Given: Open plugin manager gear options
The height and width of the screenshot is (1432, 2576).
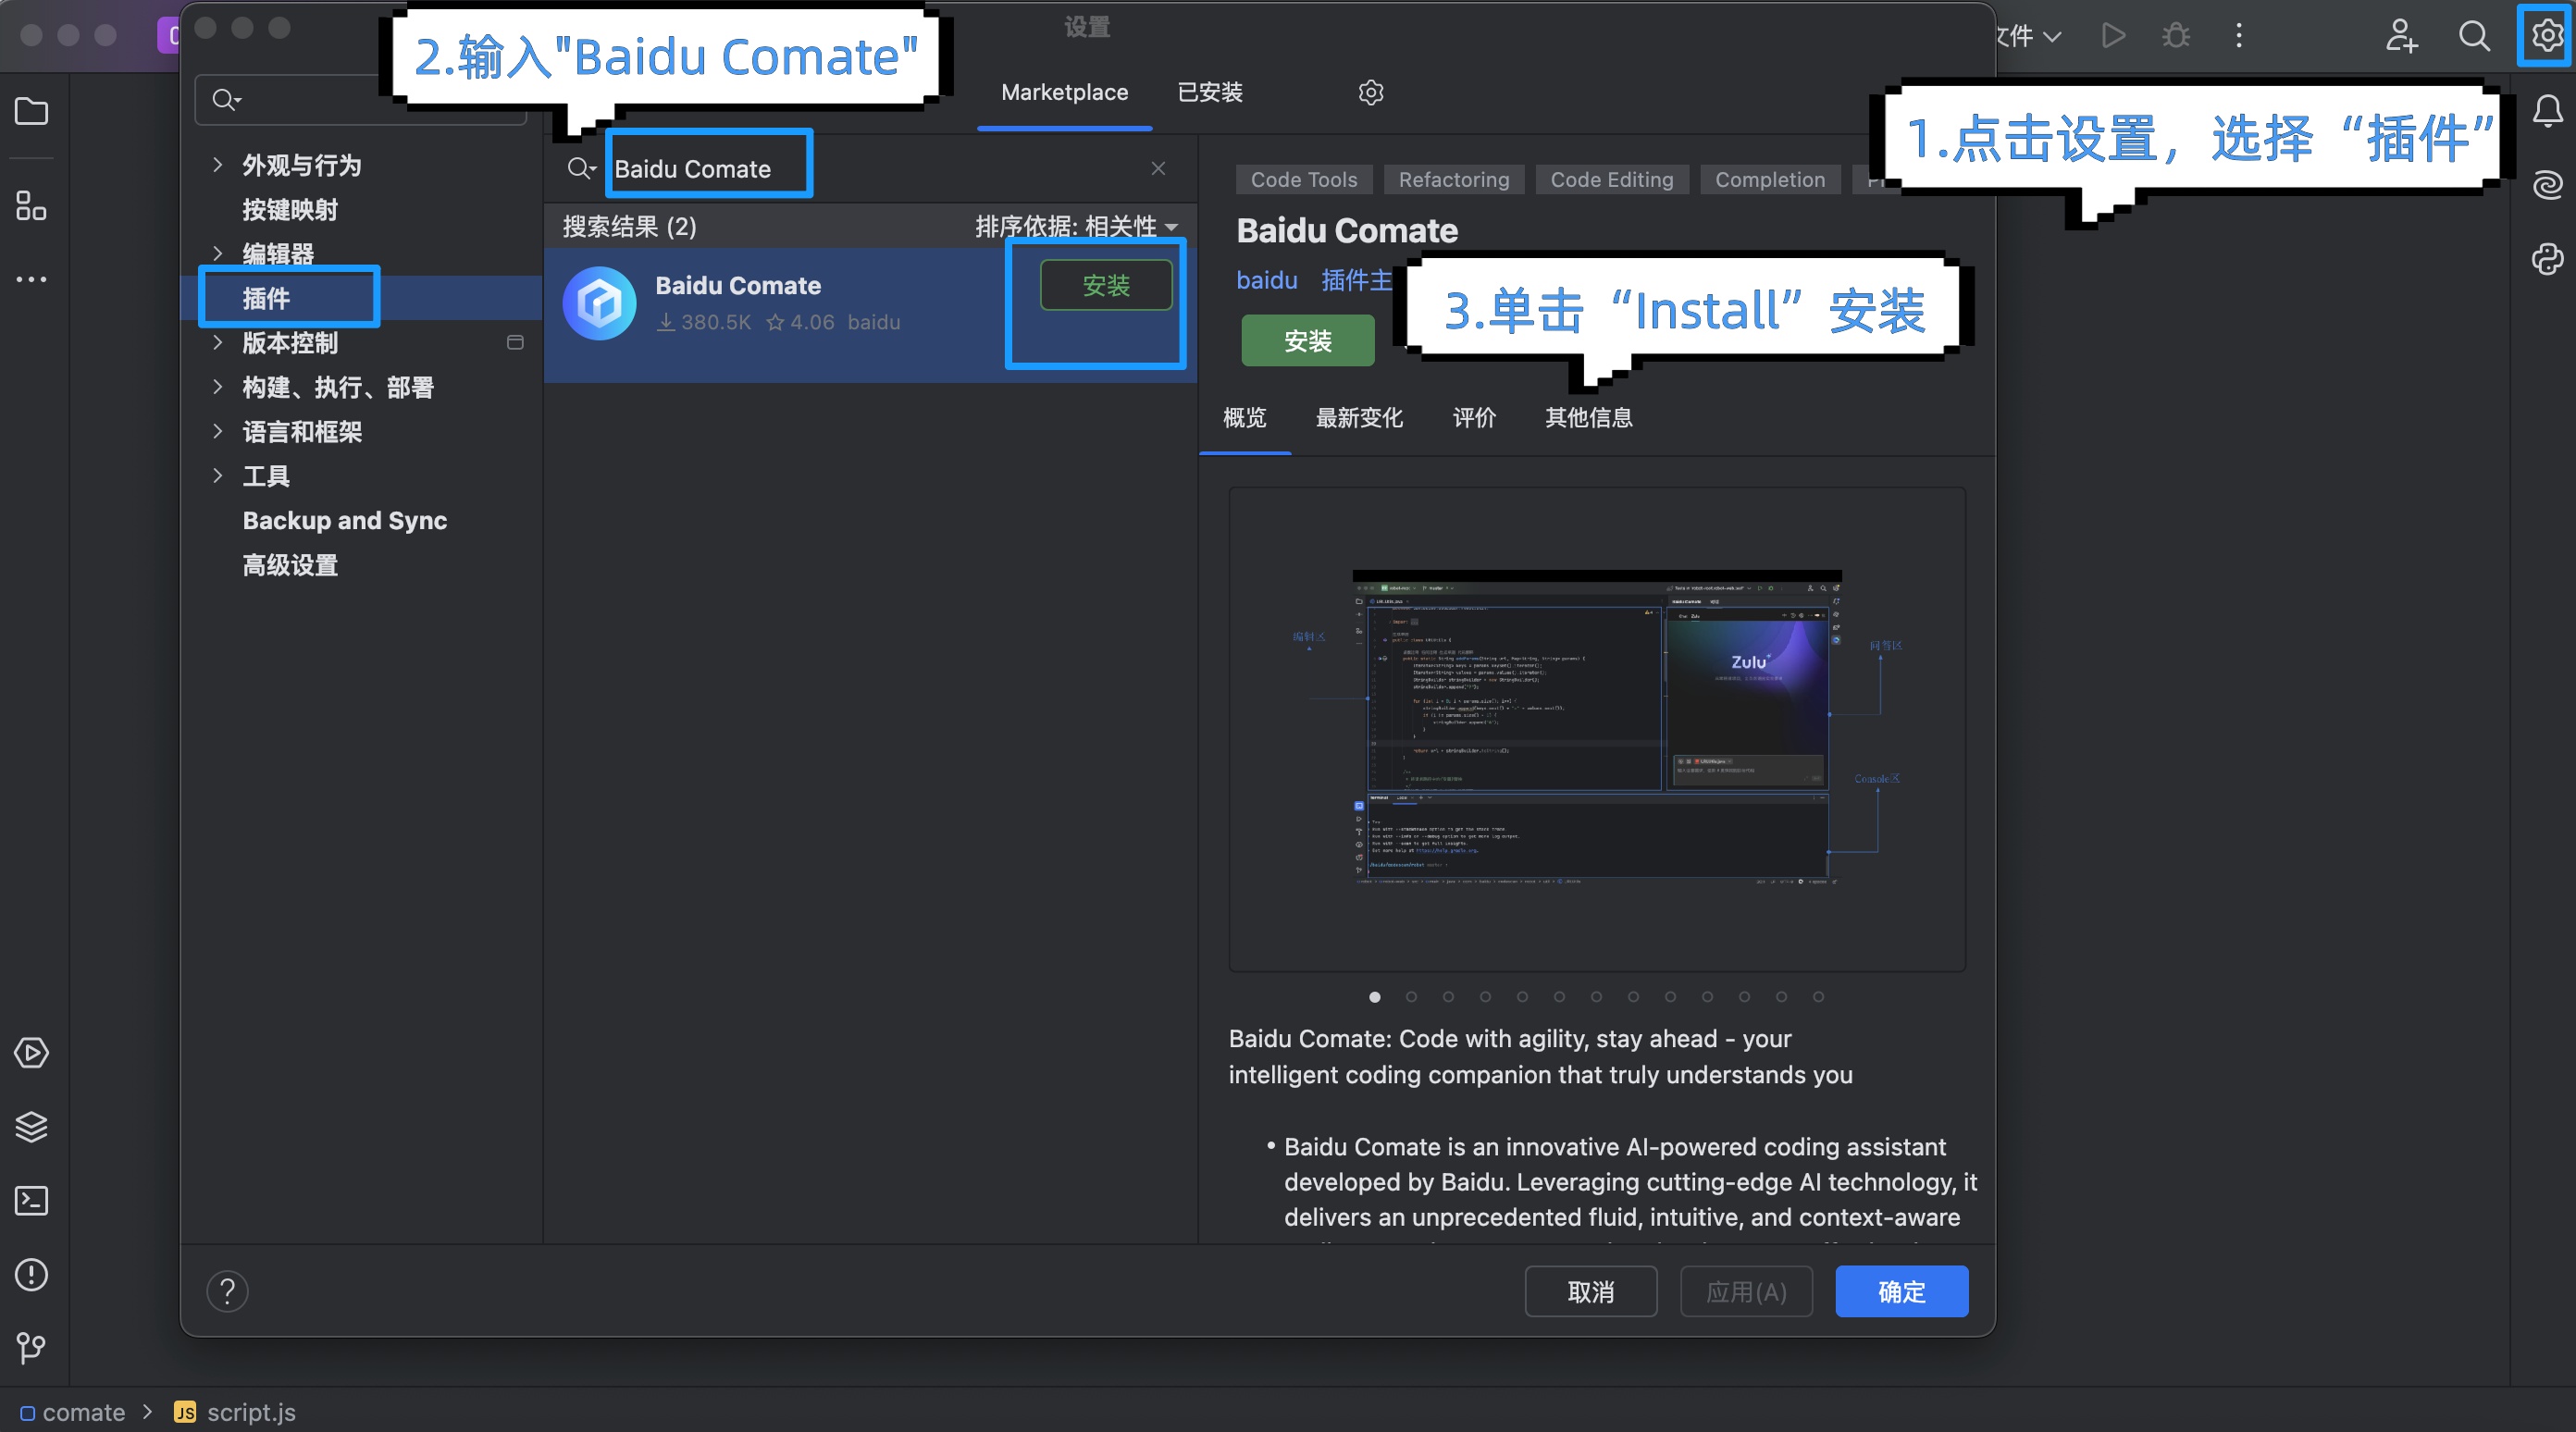Looking at the screenshot, I should point(1370,92).
